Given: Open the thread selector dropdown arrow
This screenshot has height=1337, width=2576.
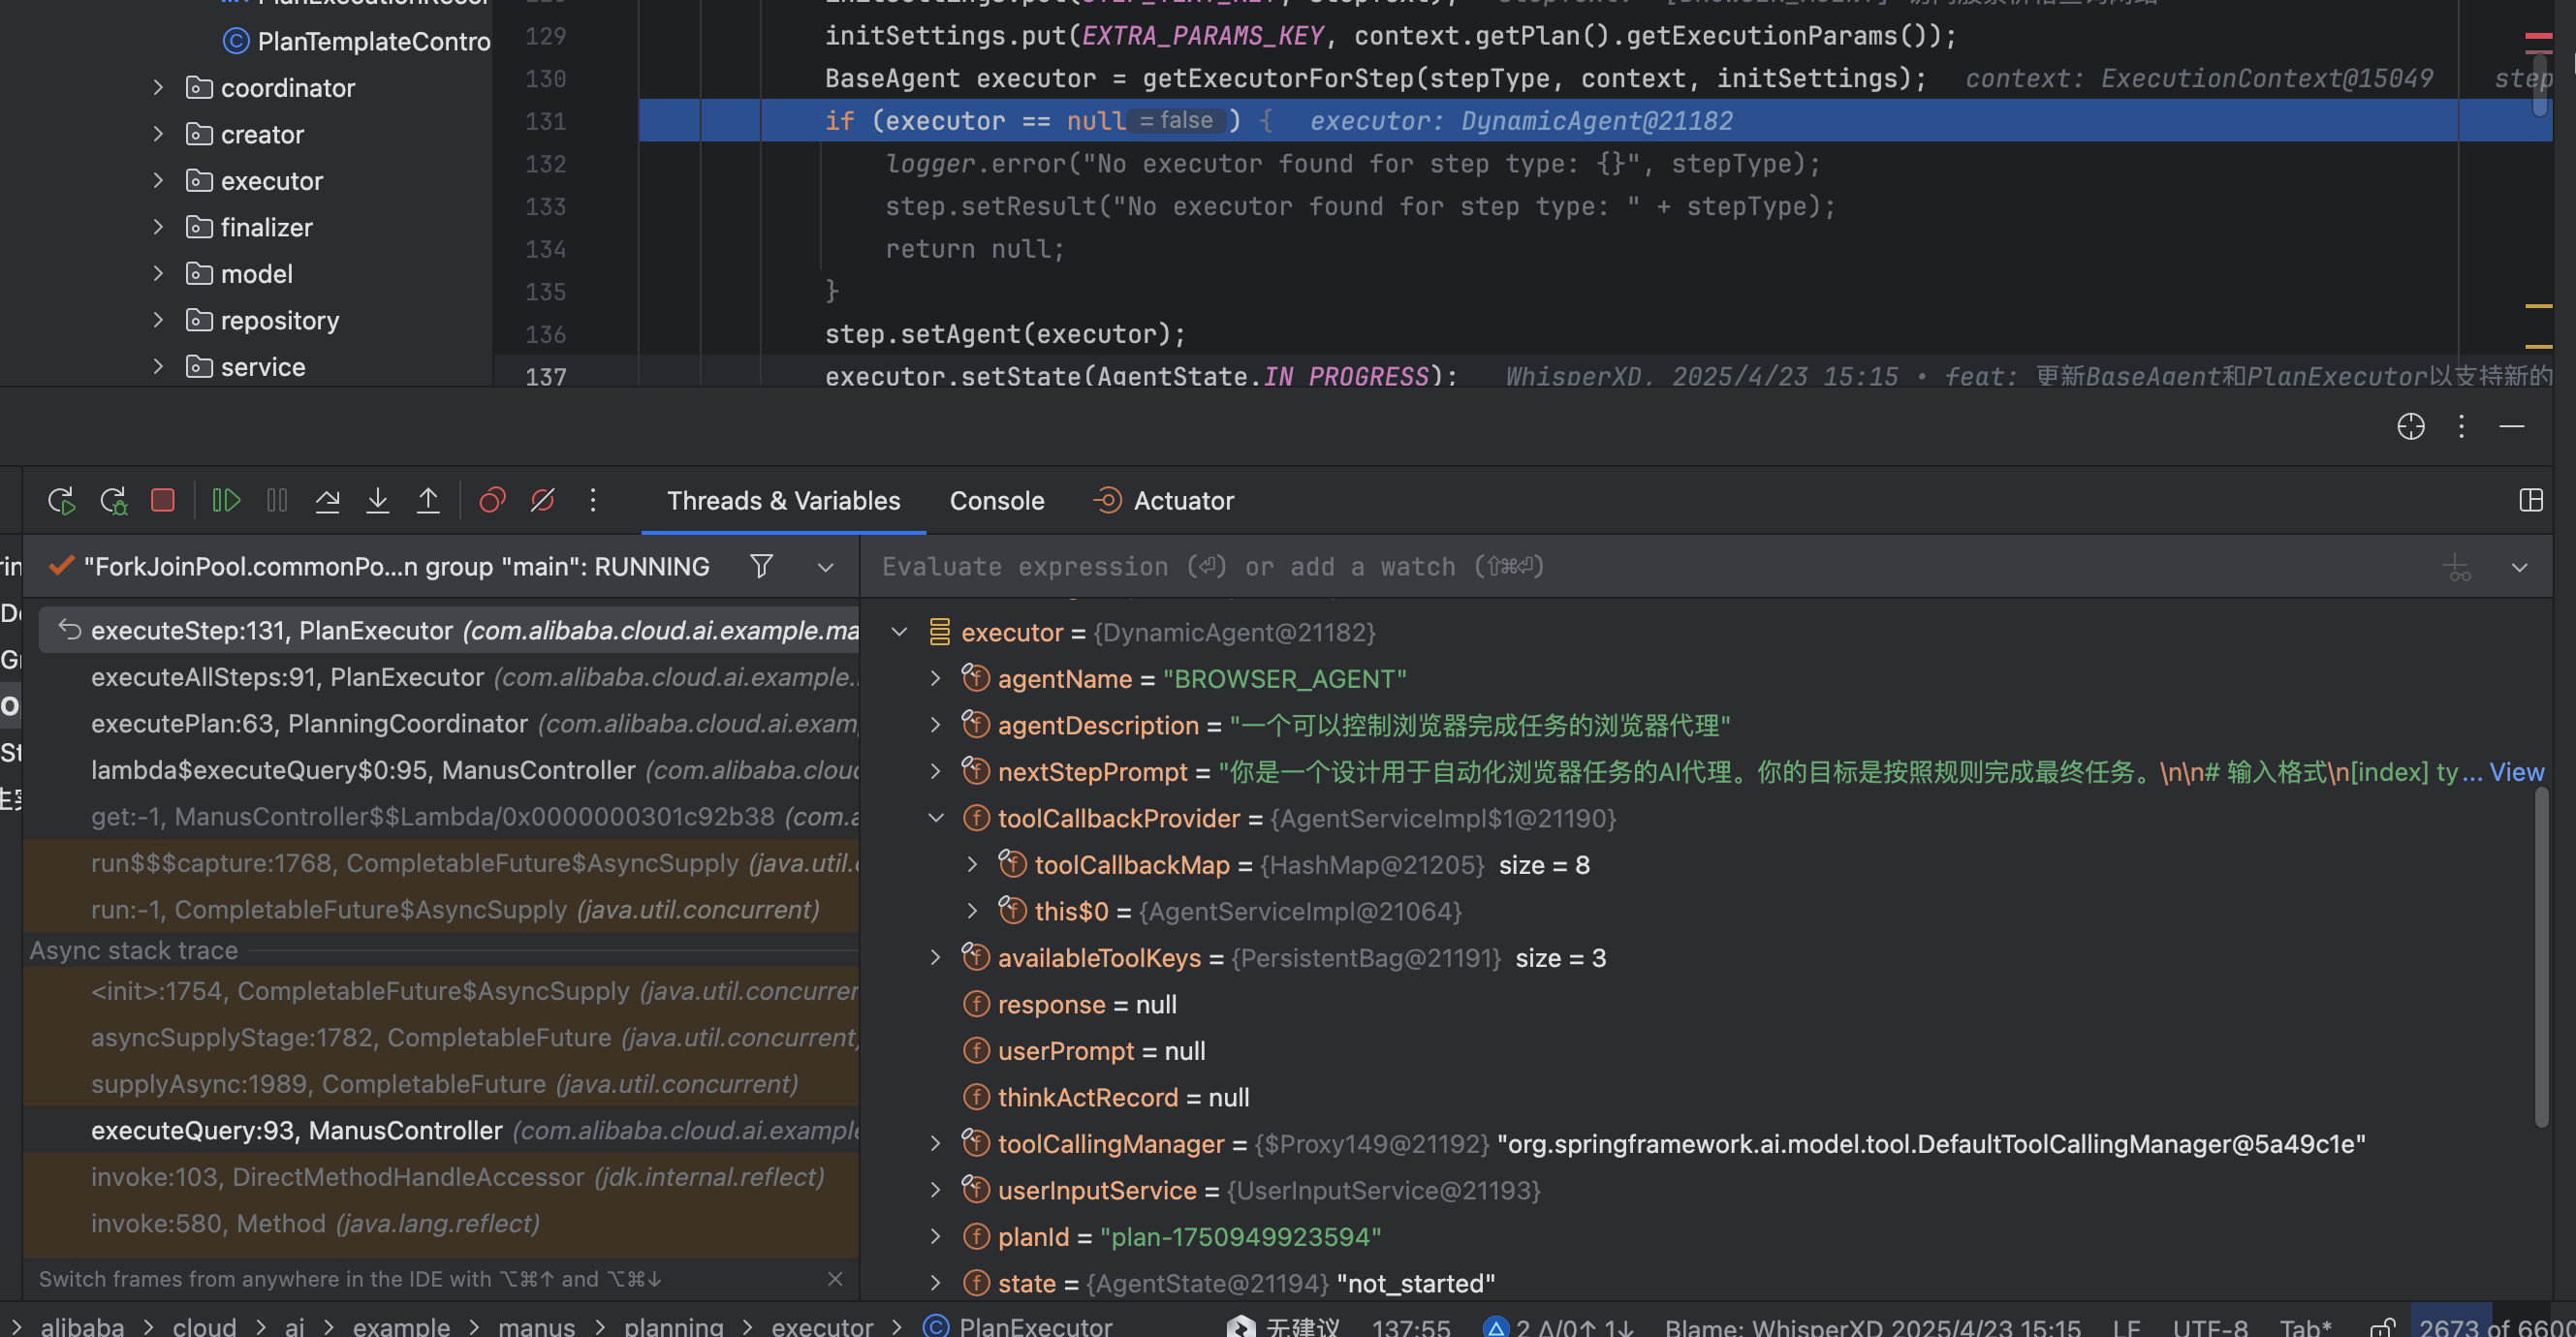Looking at the screenshot, I should [825, 567].
